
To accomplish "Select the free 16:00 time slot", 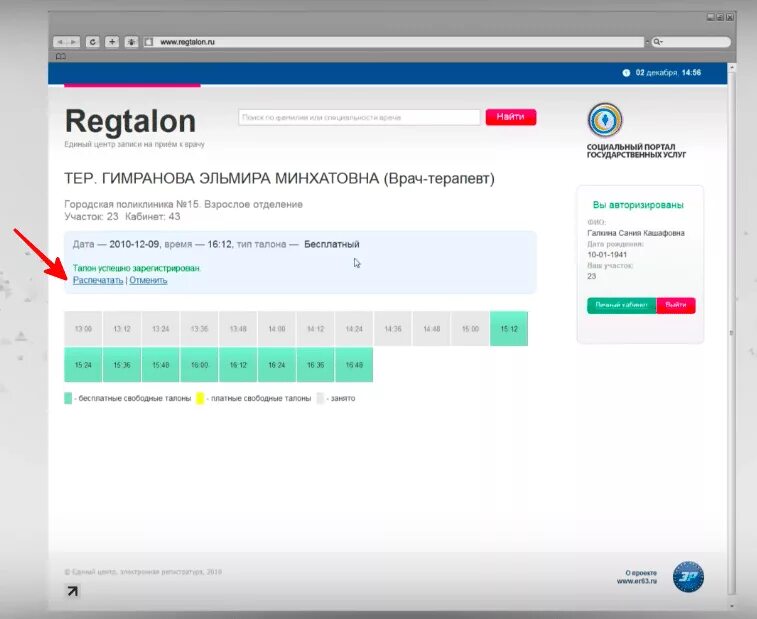I will tap(199, 365).
